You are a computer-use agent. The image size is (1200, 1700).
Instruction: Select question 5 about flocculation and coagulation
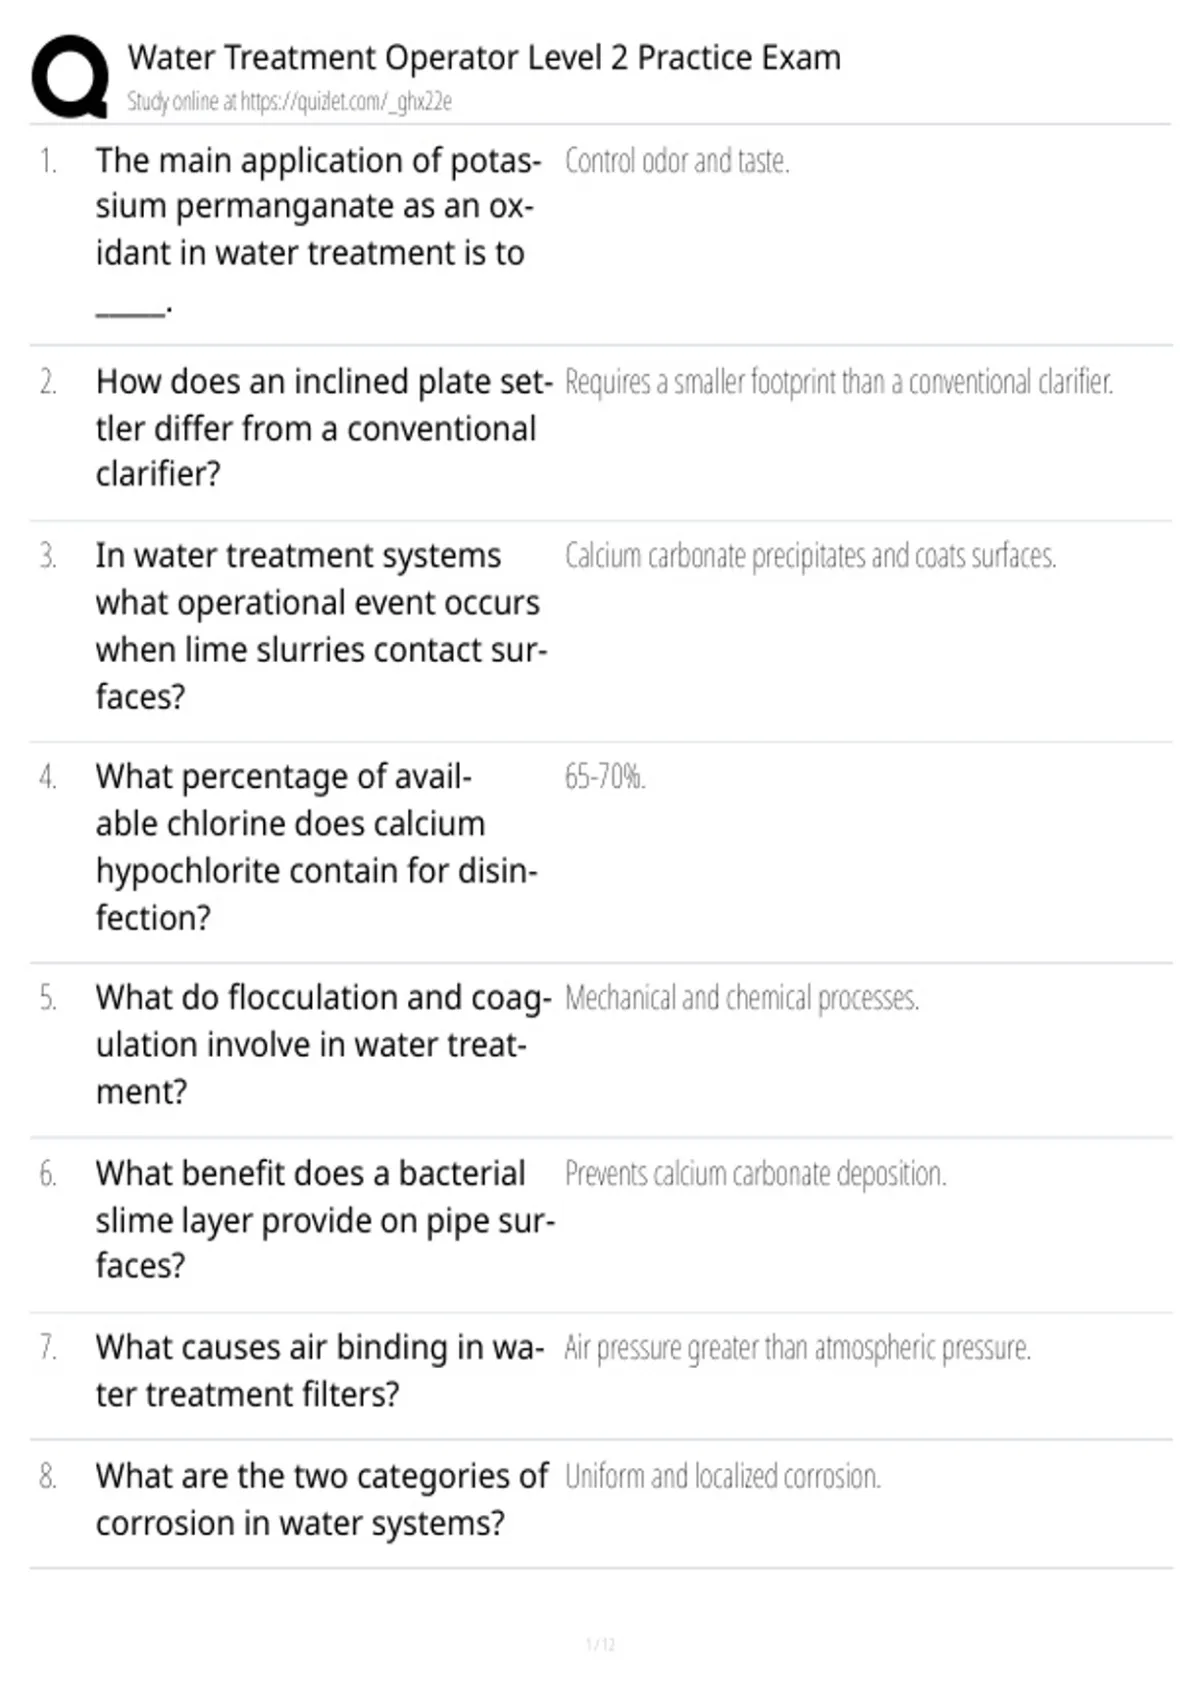[323, 1044]
